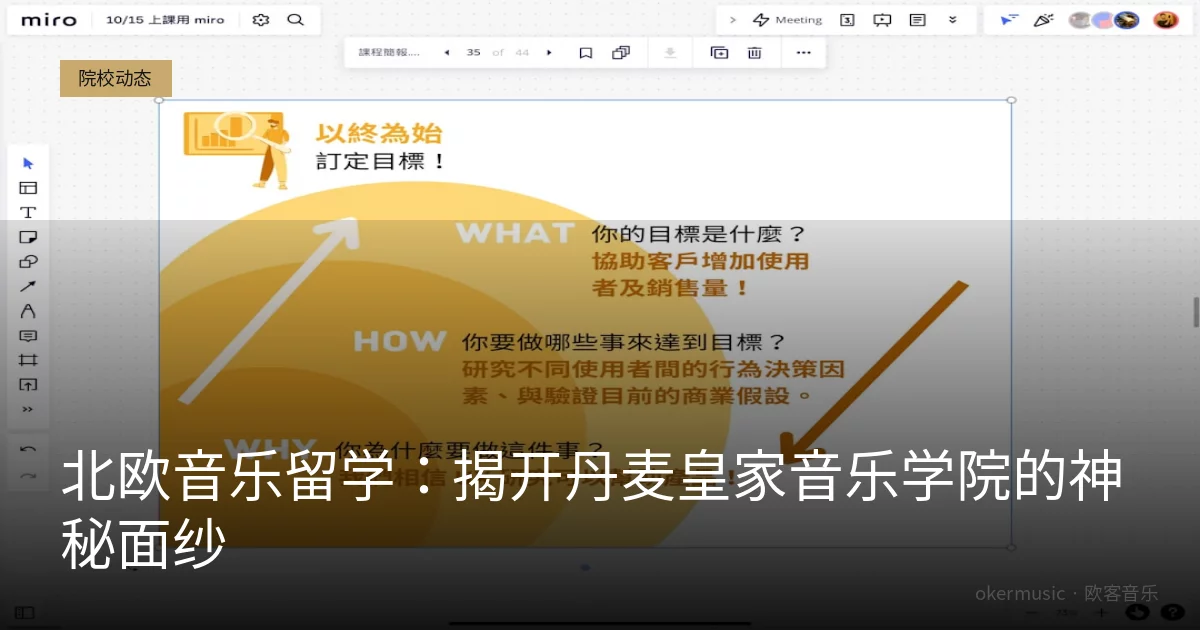Open the reactions celebration icon
1200x630 pixels.
pos(1043,20)
